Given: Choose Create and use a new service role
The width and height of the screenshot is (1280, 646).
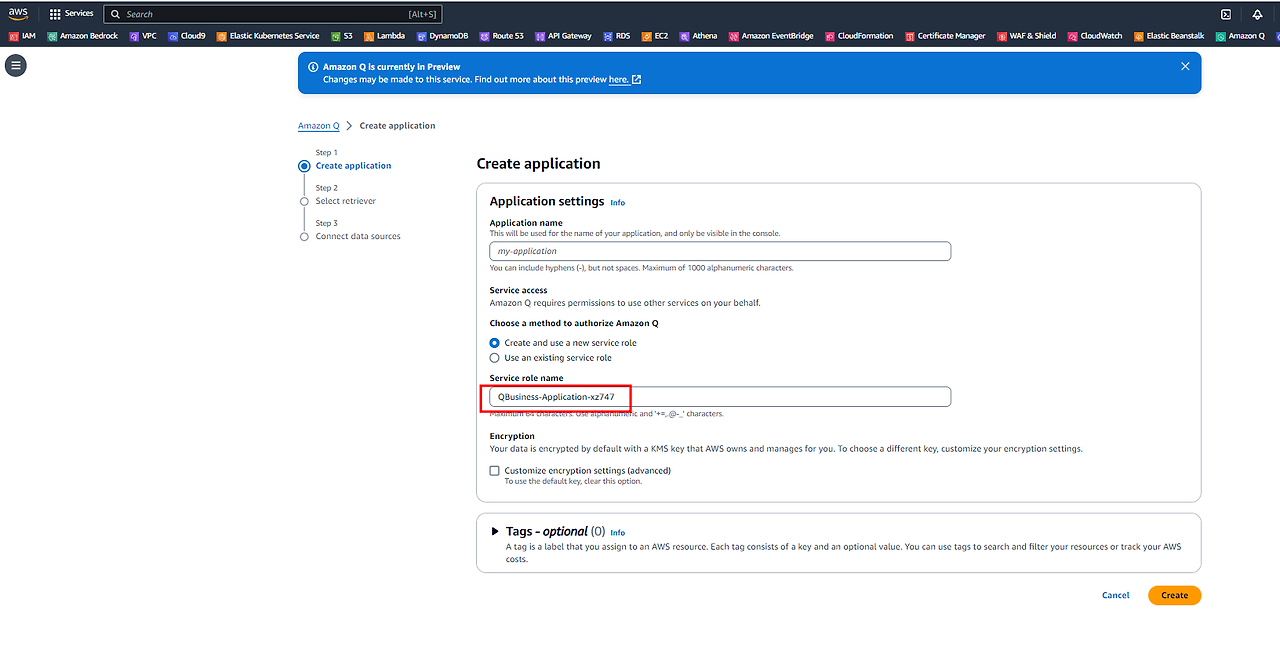Looking at the screenshot, I should pos(494,343).
